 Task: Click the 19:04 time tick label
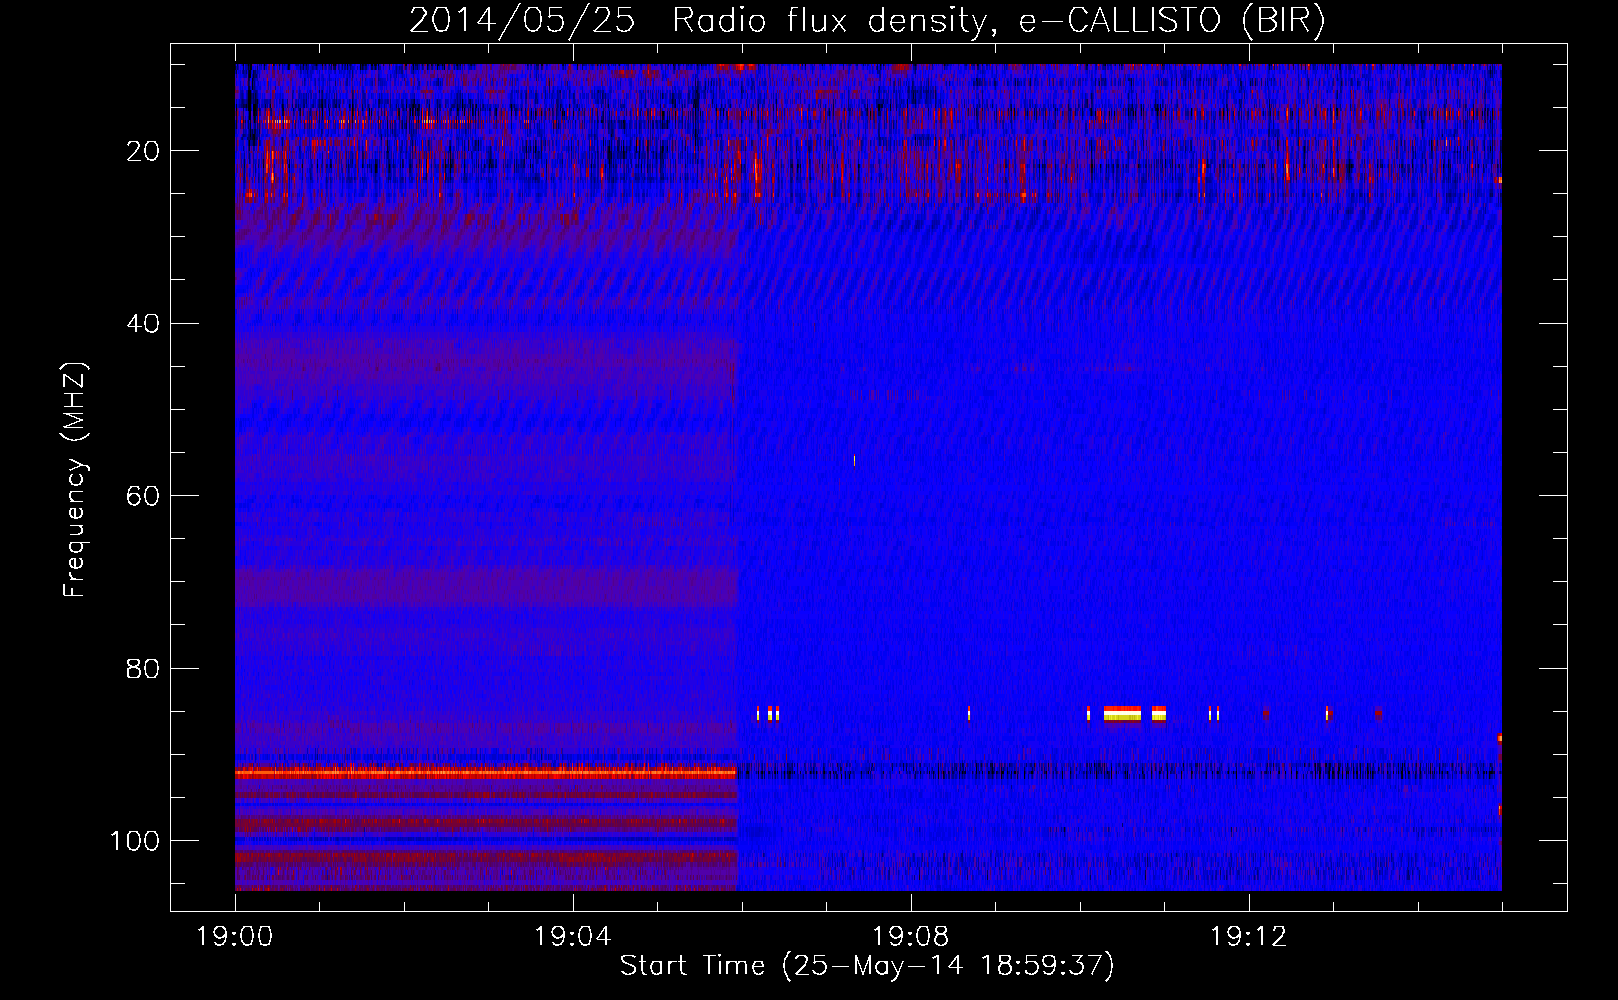(573, 937)
